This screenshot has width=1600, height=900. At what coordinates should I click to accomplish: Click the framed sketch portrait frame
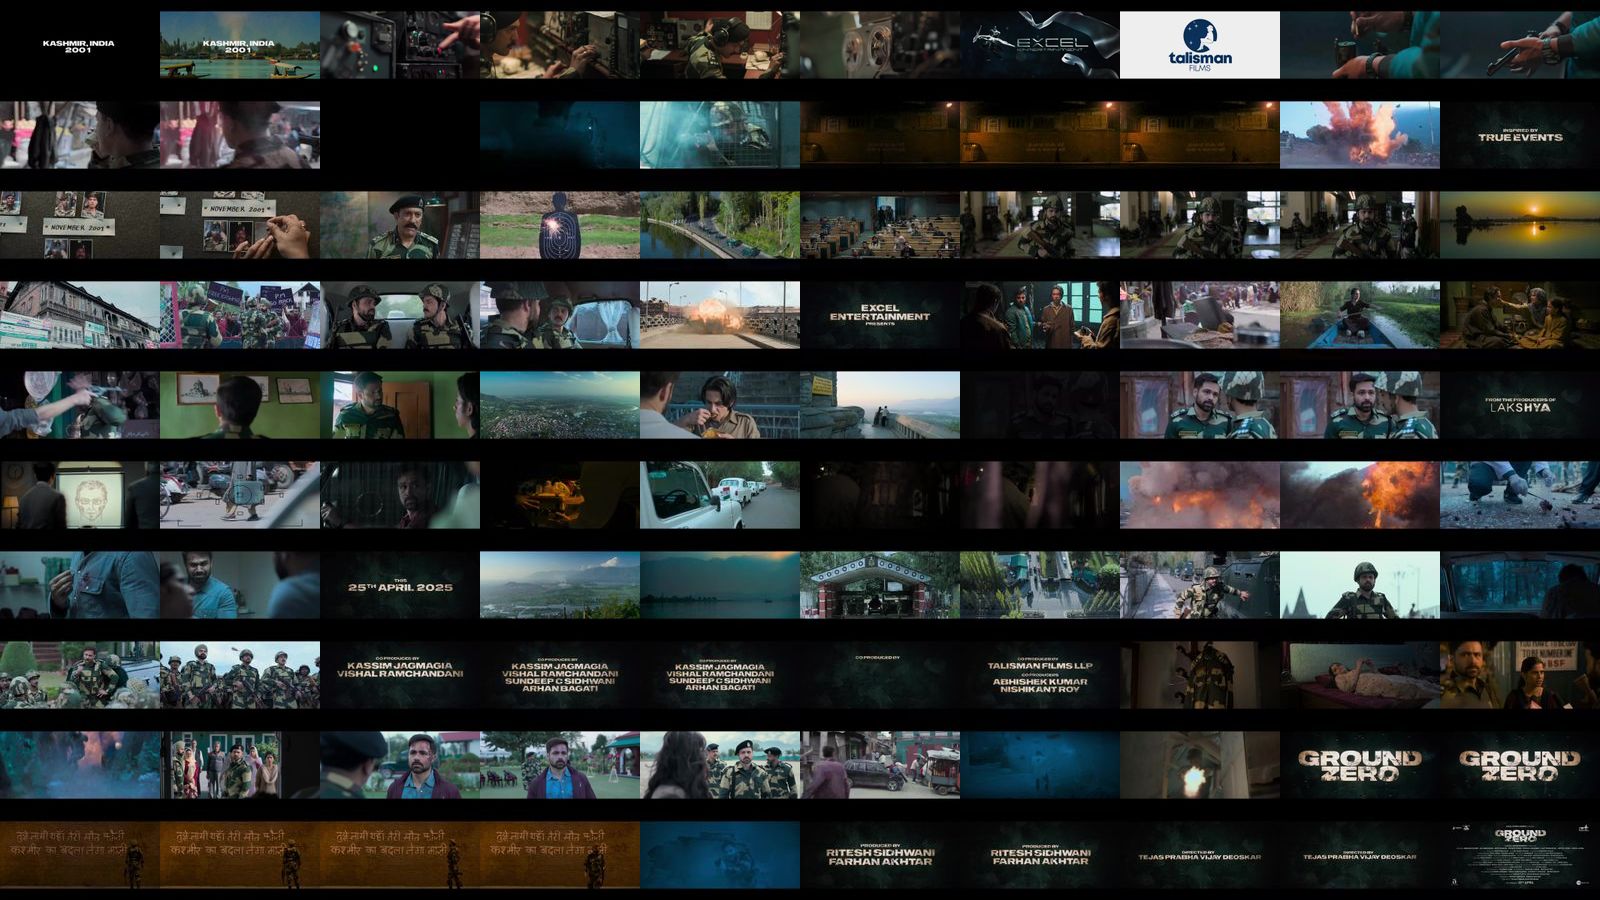80,495
